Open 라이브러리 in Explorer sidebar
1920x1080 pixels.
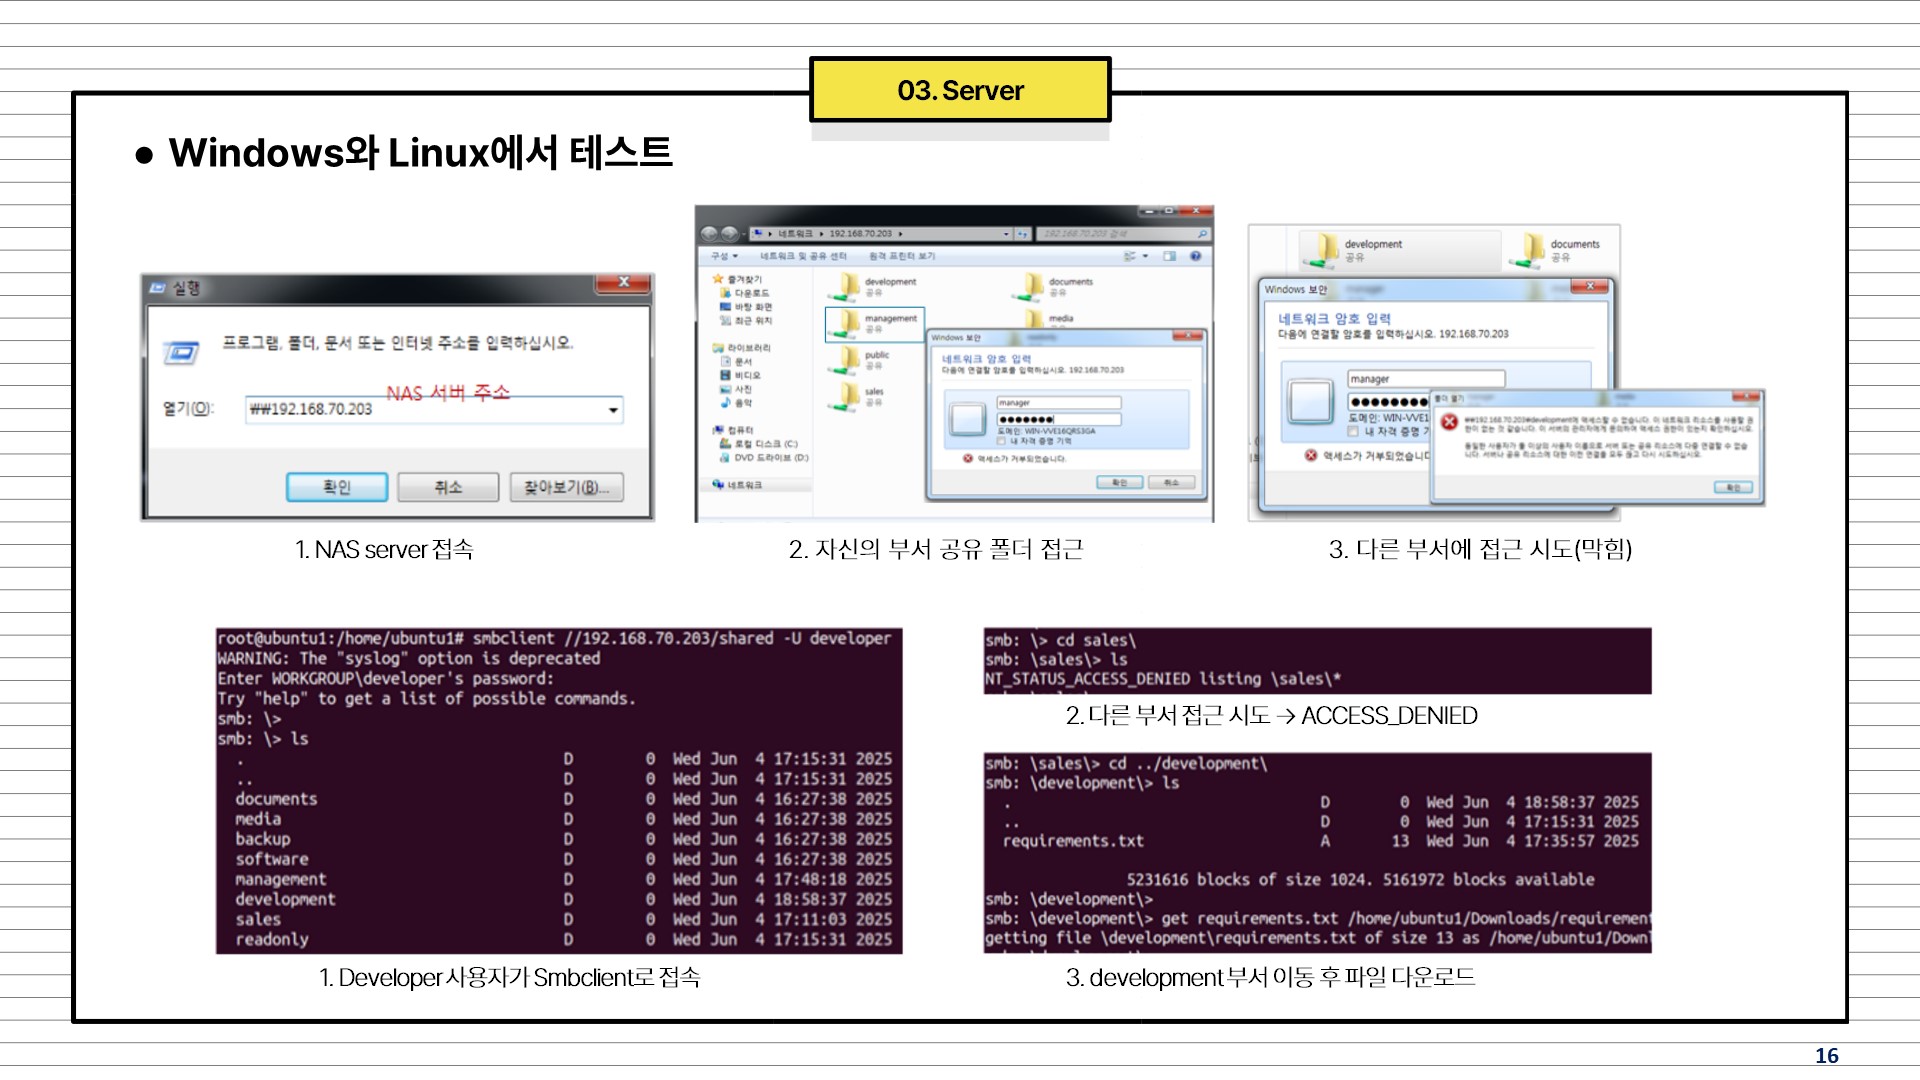(742, 348)
